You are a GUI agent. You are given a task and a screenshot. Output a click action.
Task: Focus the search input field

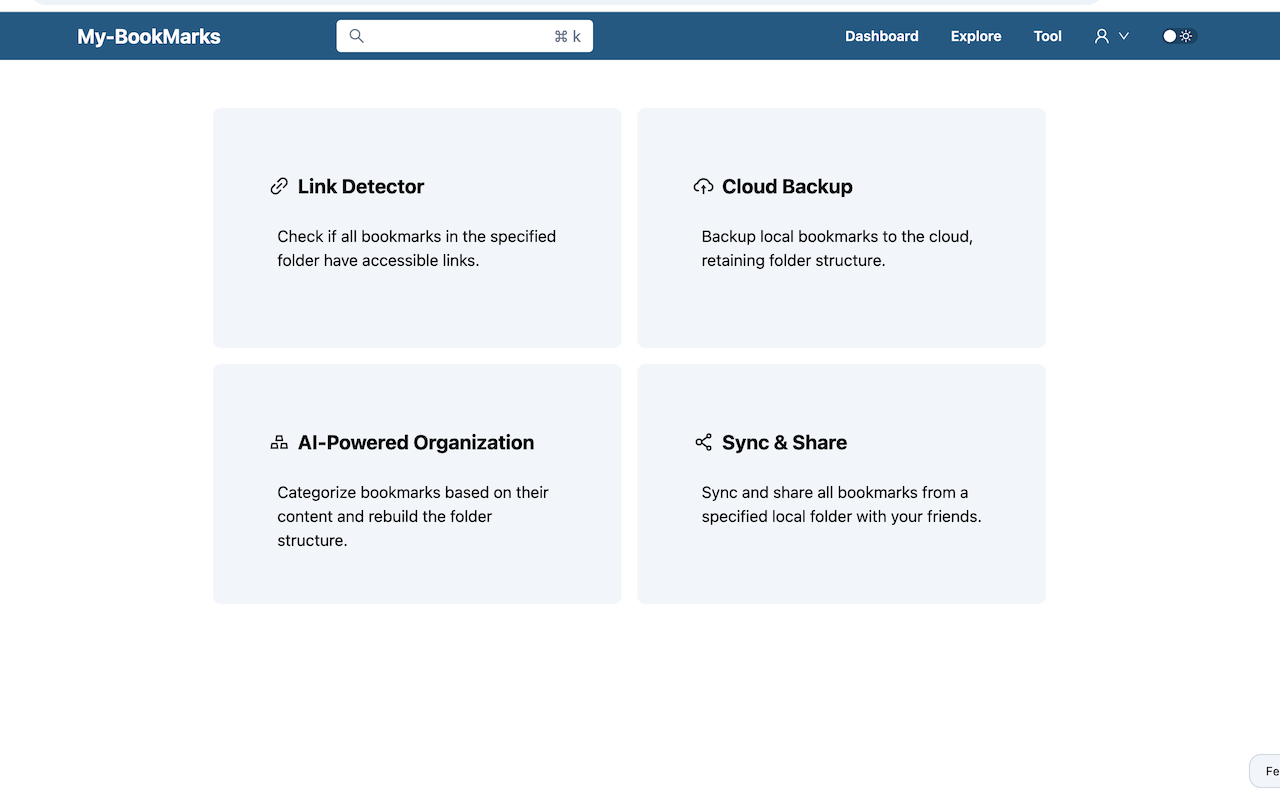coord(464,36)
